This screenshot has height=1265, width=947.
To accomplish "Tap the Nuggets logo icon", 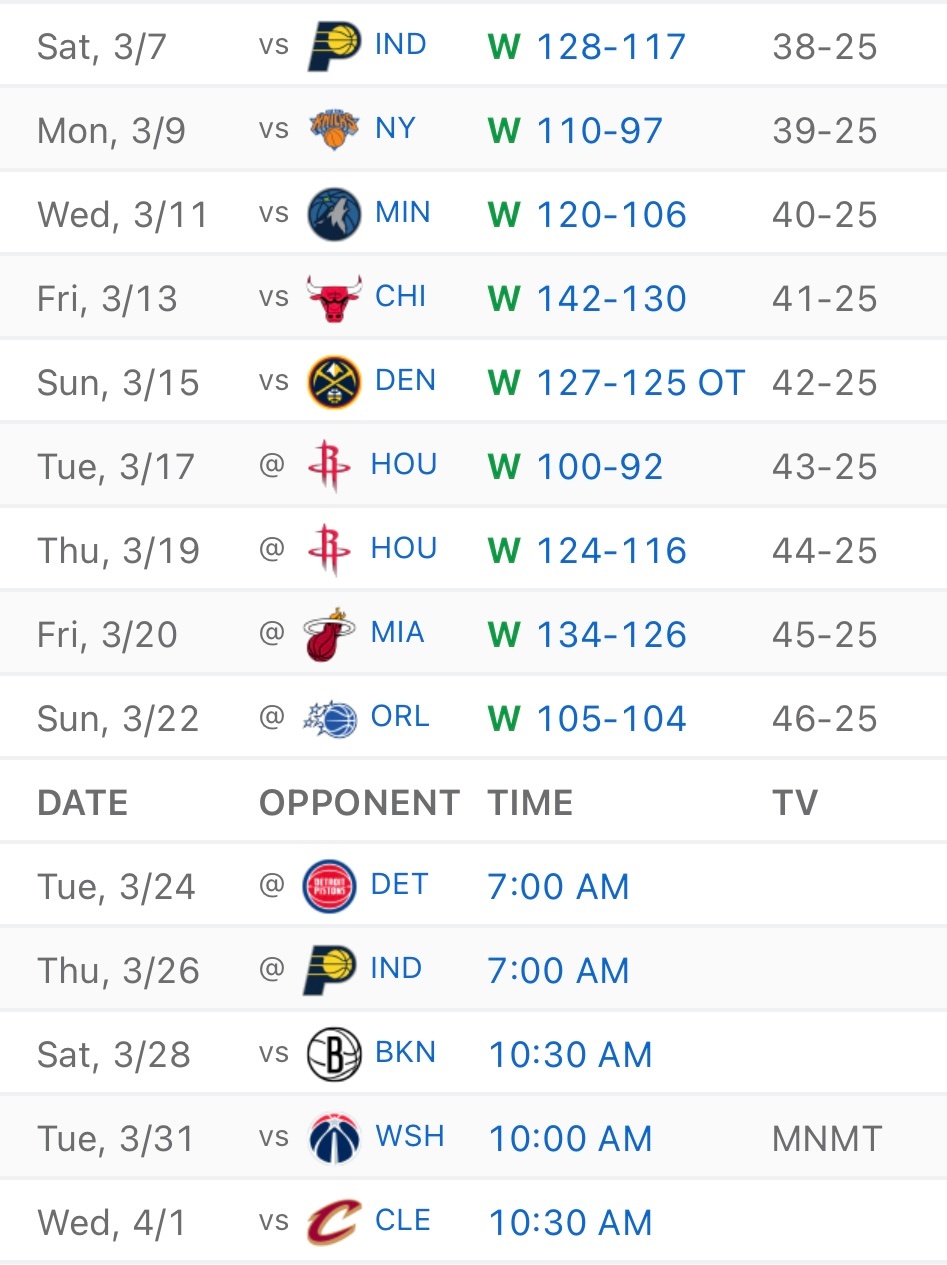I will tap(333, 382).
